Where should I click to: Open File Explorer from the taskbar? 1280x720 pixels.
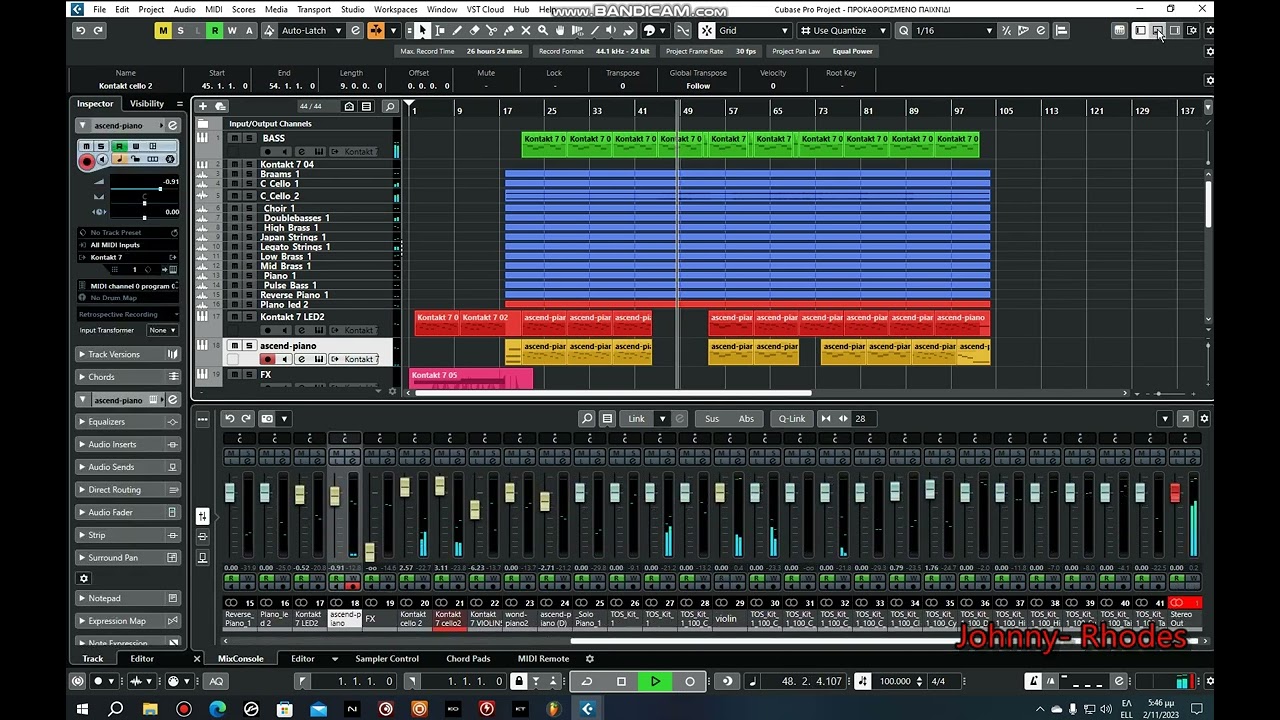150,709
